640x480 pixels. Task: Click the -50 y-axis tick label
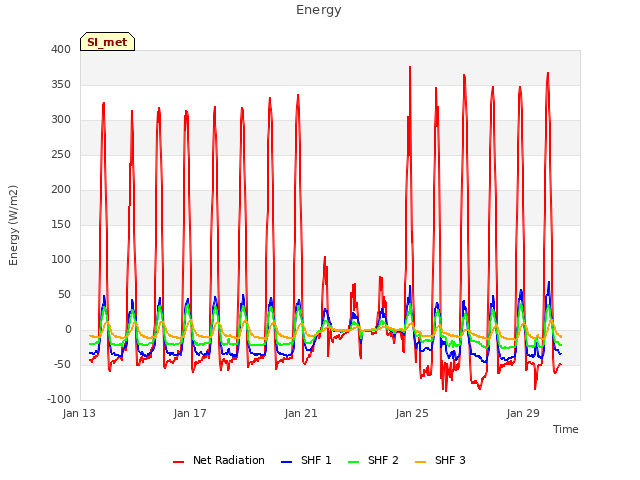(x=62, y=364)
